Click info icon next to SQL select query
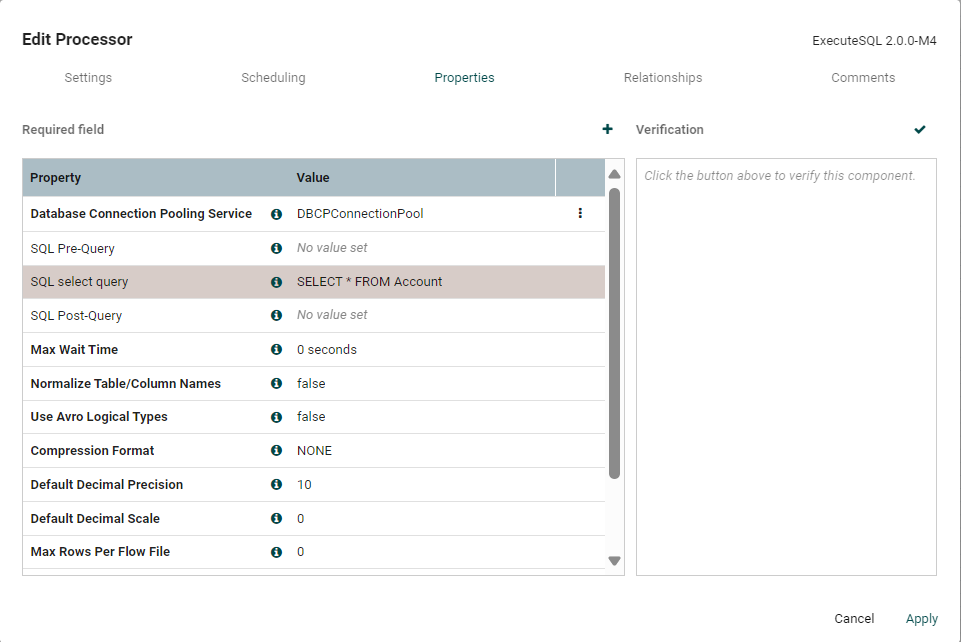Screen dimensions: 961x642 (277, 282)
